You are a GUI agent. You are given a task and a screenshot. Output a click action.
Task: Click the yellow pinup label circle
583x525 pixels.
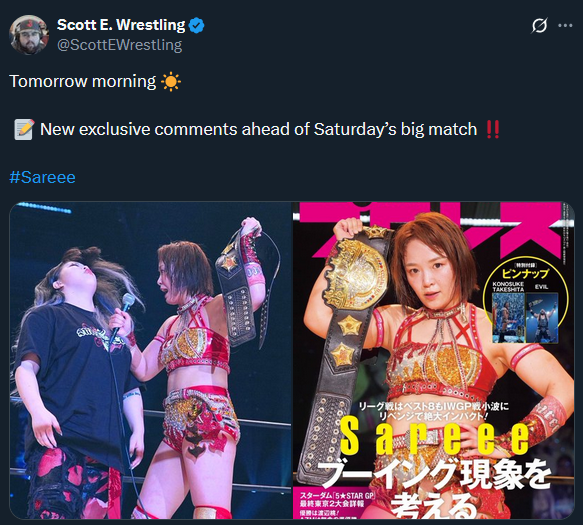525,299
